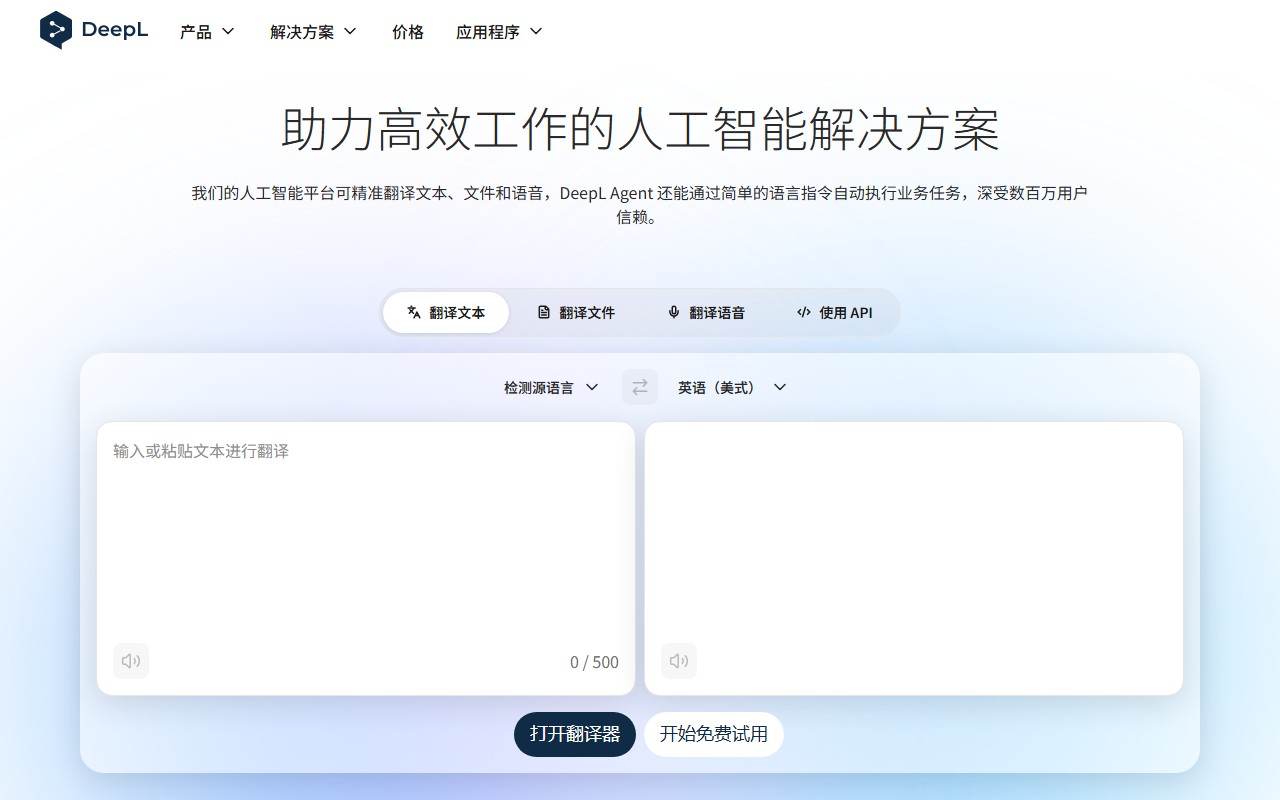Open the 价格 page

tap(408, 32)
